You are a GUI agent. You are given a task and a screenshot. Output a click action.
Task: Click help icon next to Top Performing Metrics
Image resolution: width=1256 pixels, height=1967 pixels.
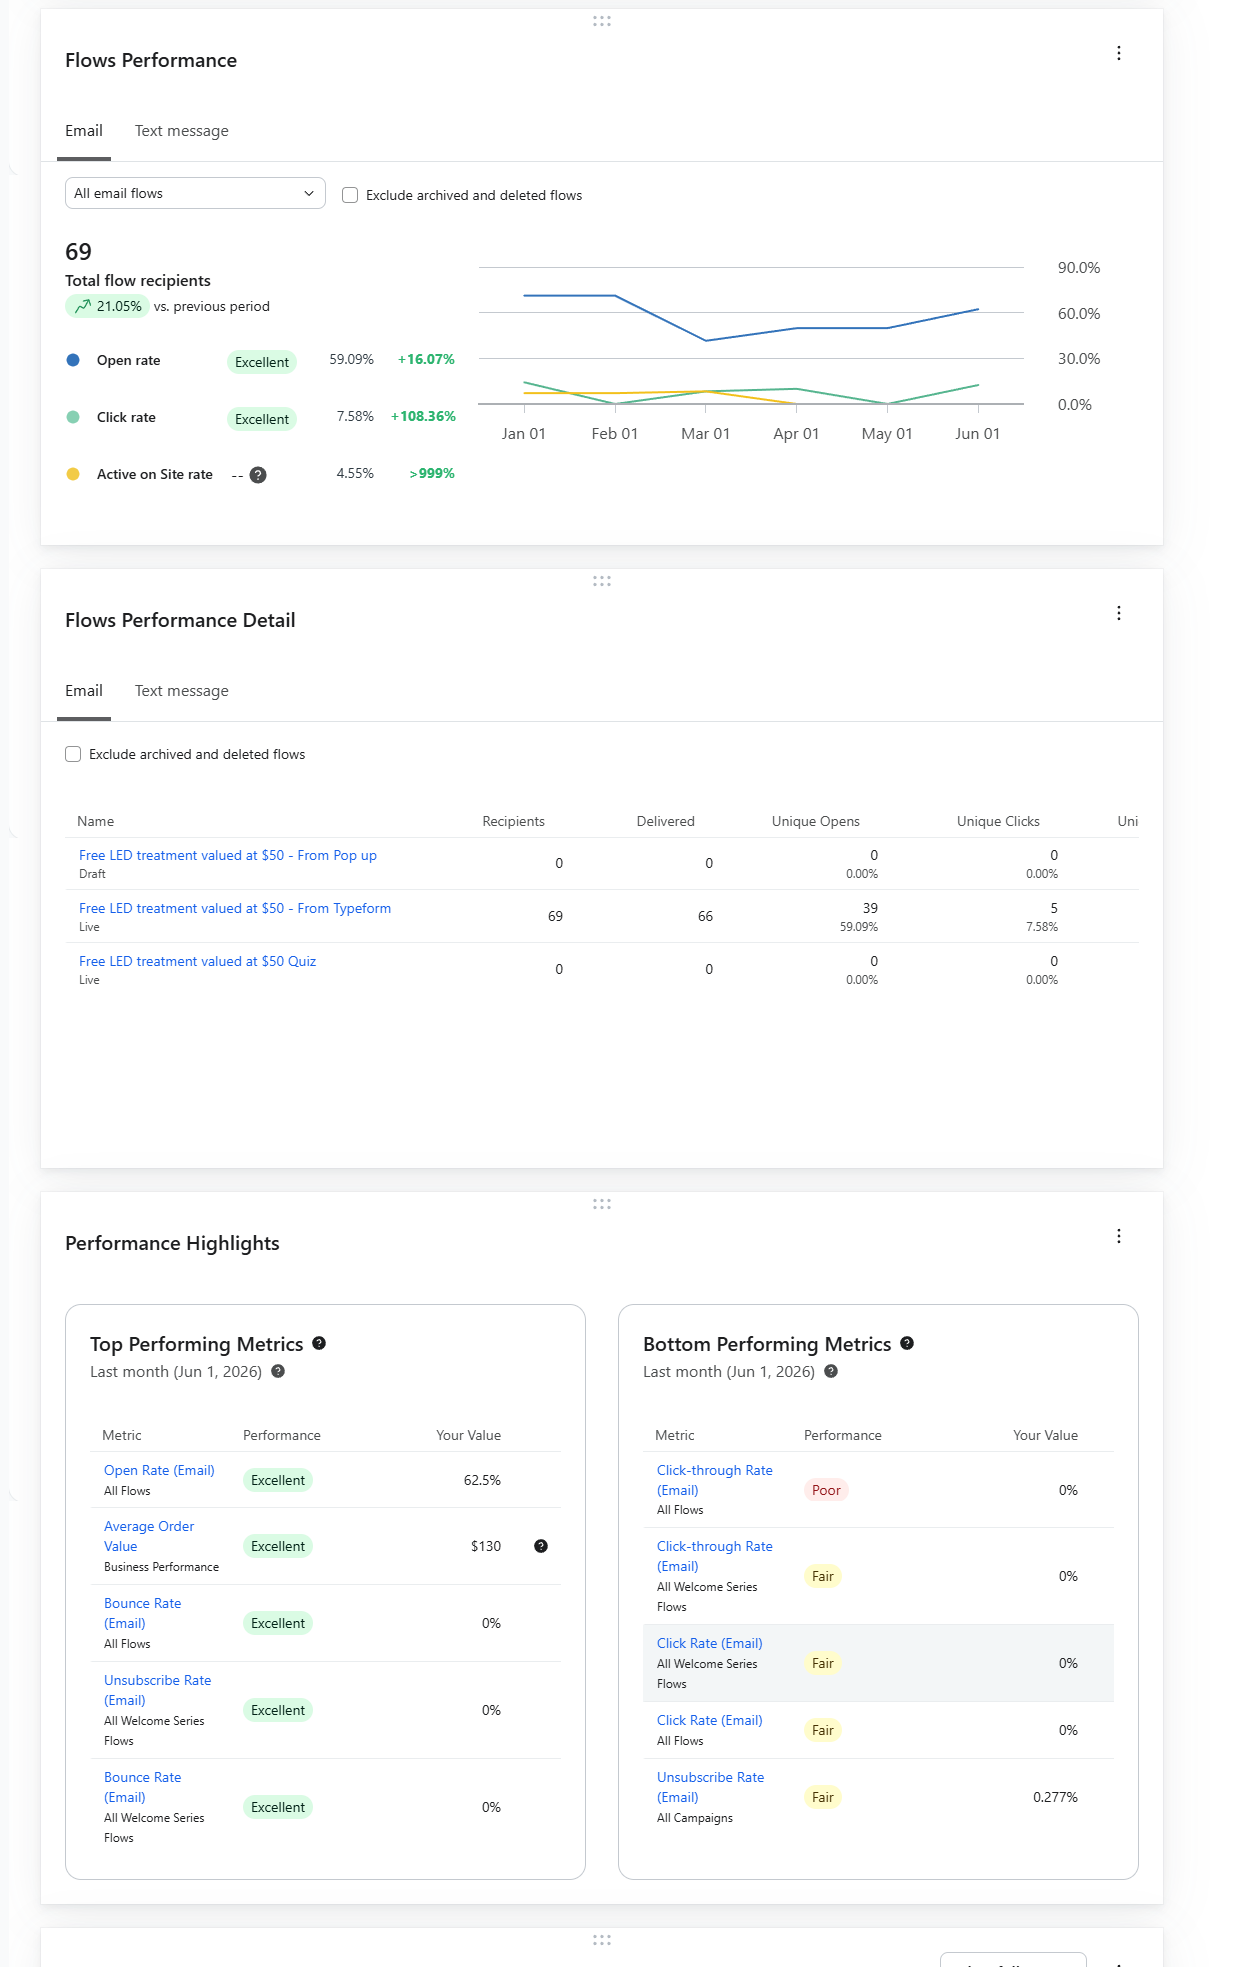[x=319, y=1343]
